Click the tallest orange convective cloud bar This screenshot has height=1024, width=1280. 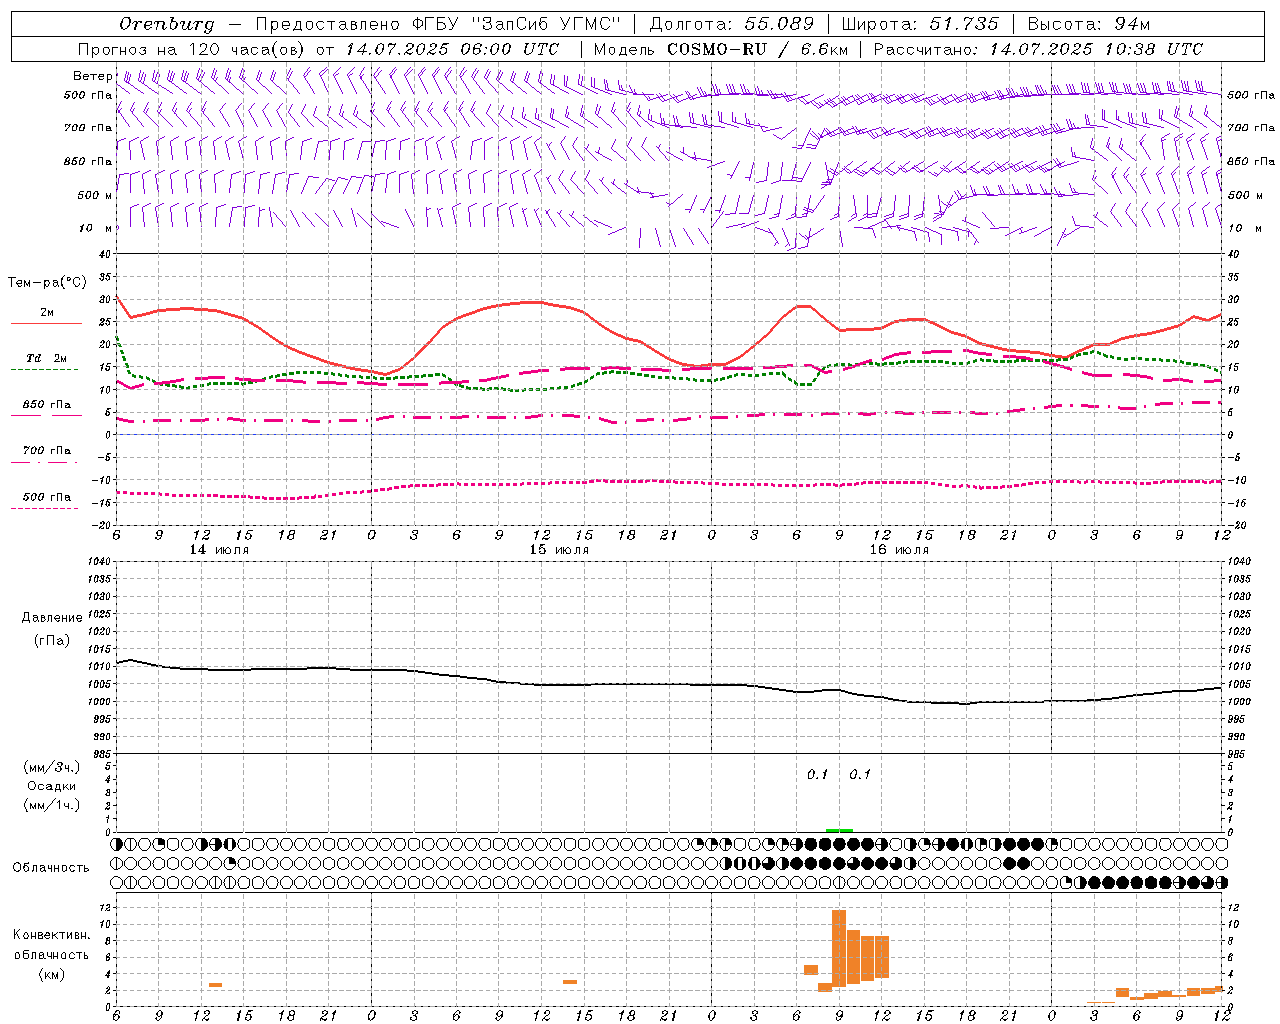click(x=839, y=948)
